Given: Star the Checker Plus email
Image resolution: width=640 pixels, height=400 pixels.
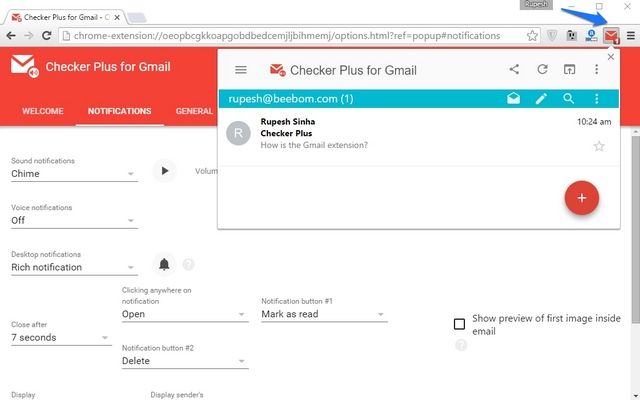Looking at the screenshot, I should 599,146.
